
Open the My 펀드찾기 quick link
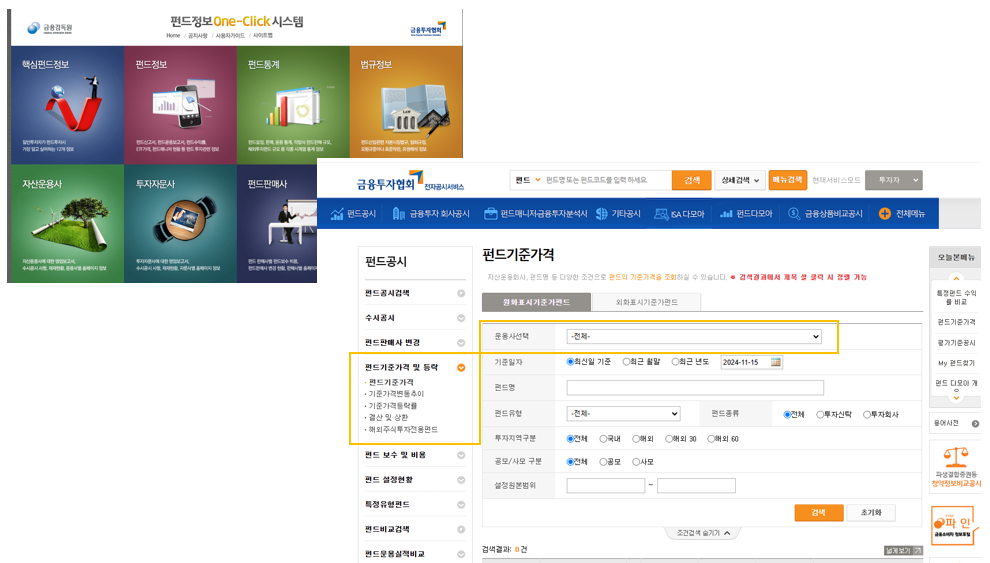pos(956,363)
